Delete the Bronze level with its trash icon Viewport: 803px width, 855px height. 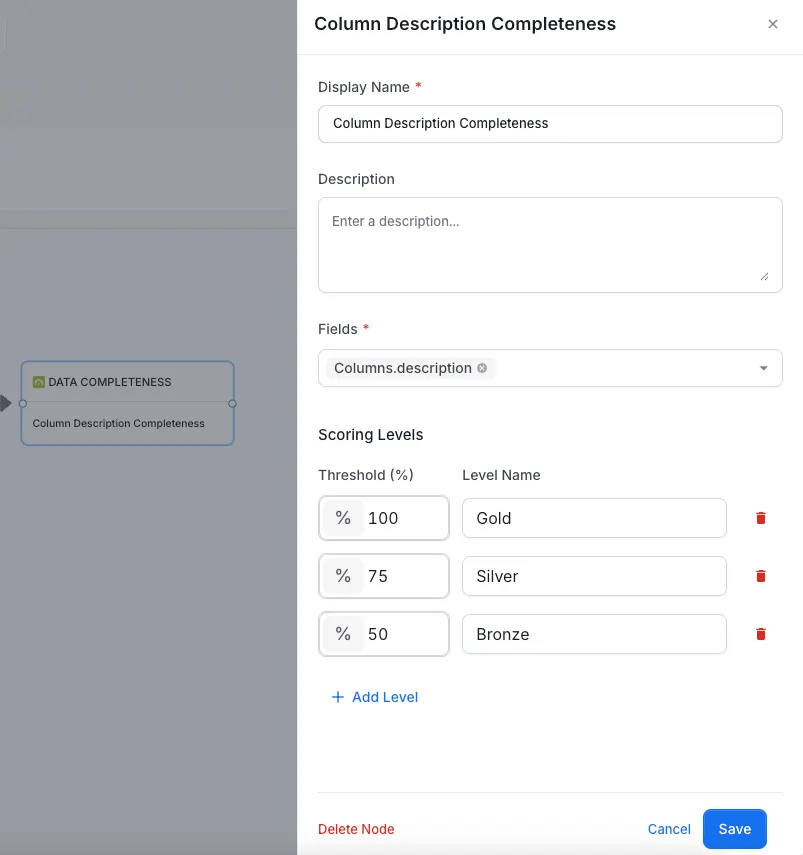coord(760,634)
